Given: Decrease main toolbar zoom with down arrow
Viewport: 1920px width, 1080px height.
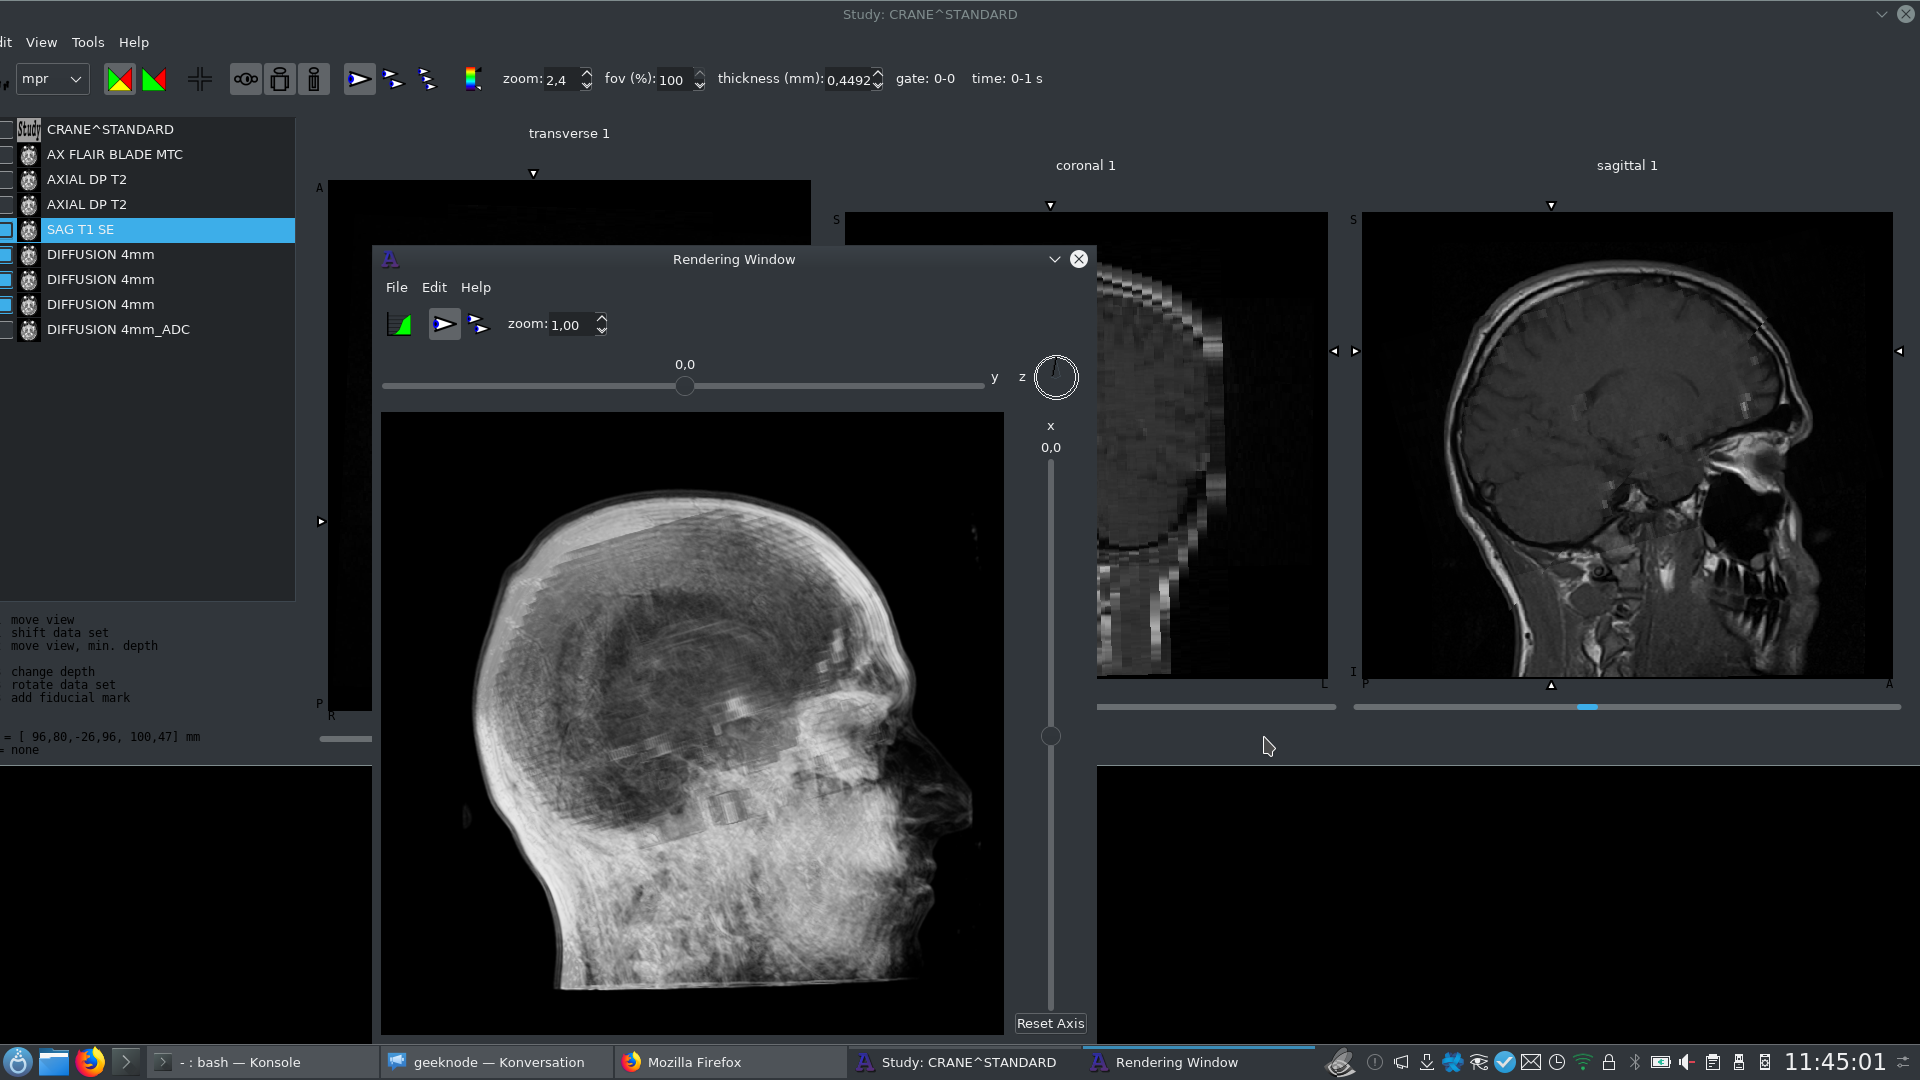Looking at the screenshot, I should (x=586, y=86).
